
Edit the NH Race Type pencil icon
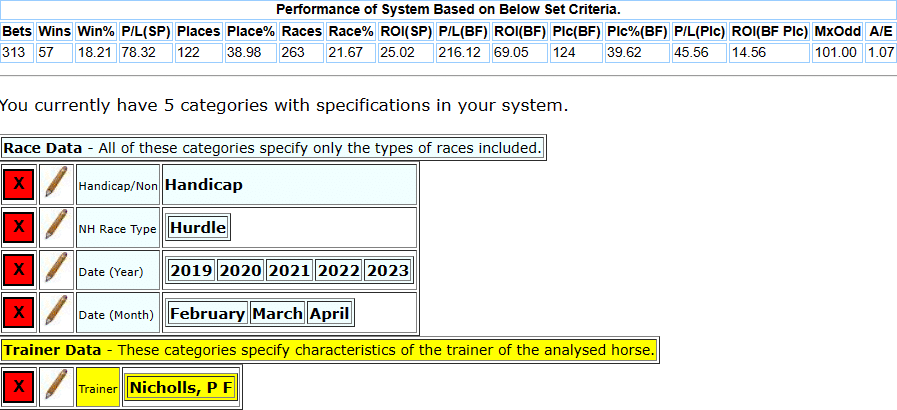tap(56, 227)
